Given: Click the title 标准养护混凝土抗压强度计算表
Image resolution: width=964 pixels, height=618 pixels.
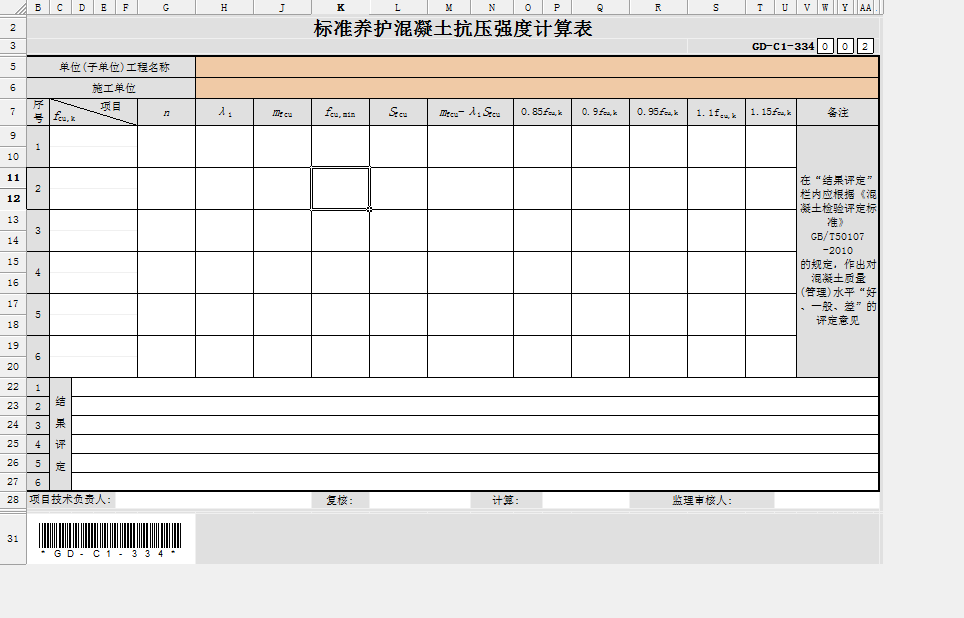Looking at the screenshot, I should 453,29.
